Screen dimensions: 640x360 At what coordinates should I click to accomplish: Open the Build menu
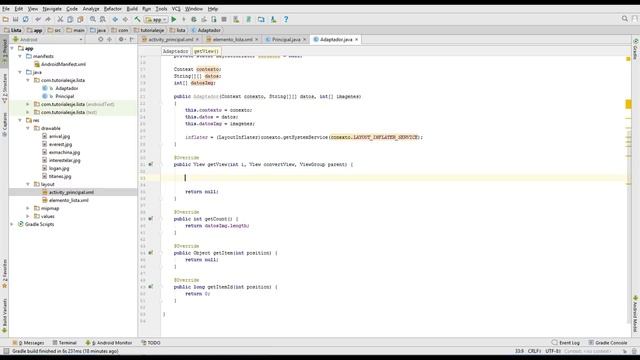click(x=132, y=9)
